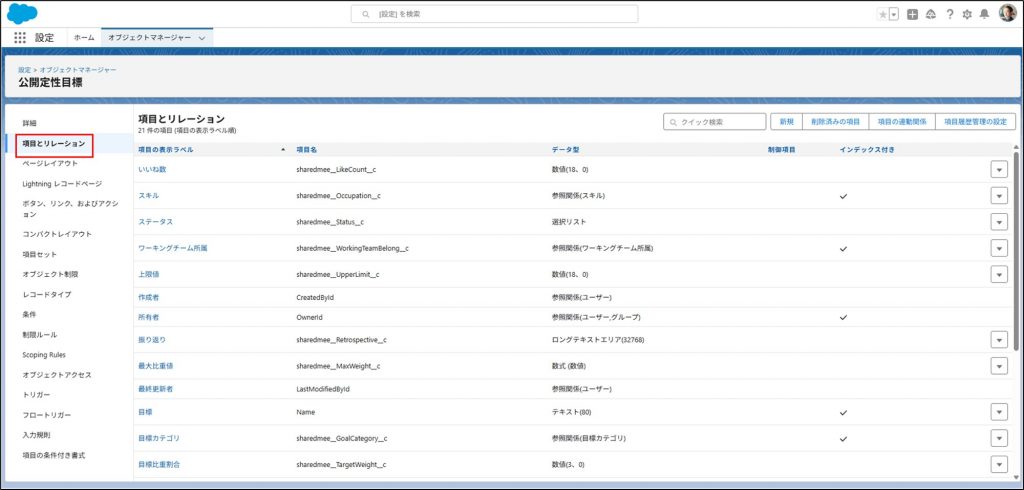Click the クイック検索 field
This screenshot has width=1024, height=490.
[714, 121]
